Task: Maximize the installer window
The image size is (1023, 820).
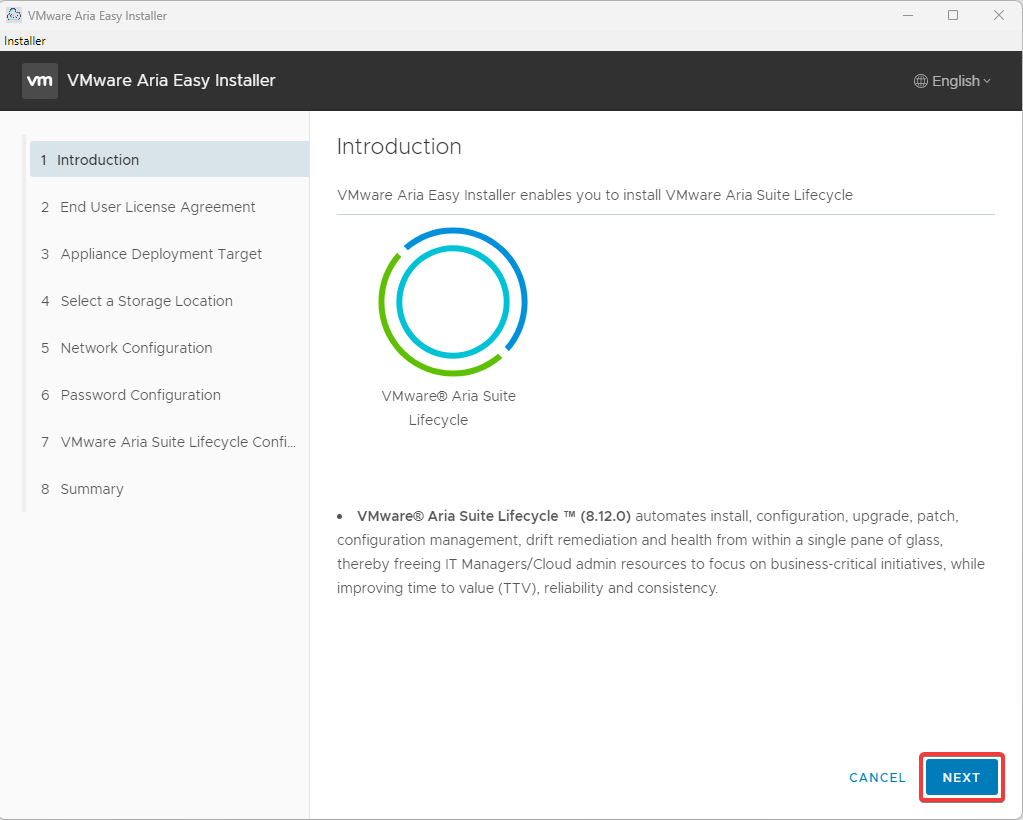Action: [x=953, y=15]
